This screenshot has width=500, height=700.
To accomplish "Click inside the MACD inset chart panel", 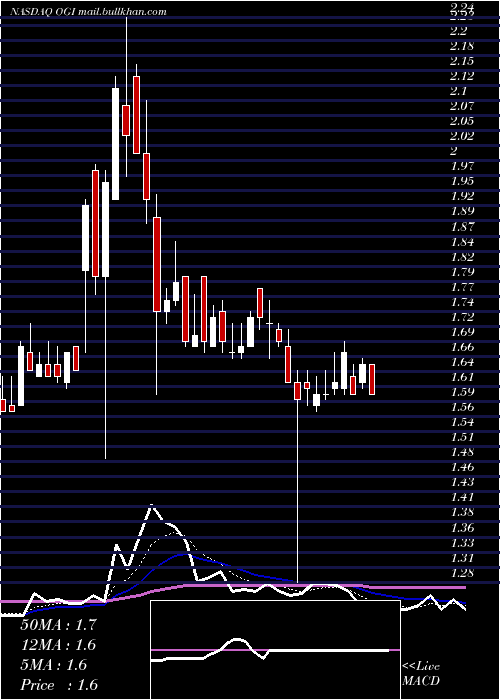I will [275, 650].
